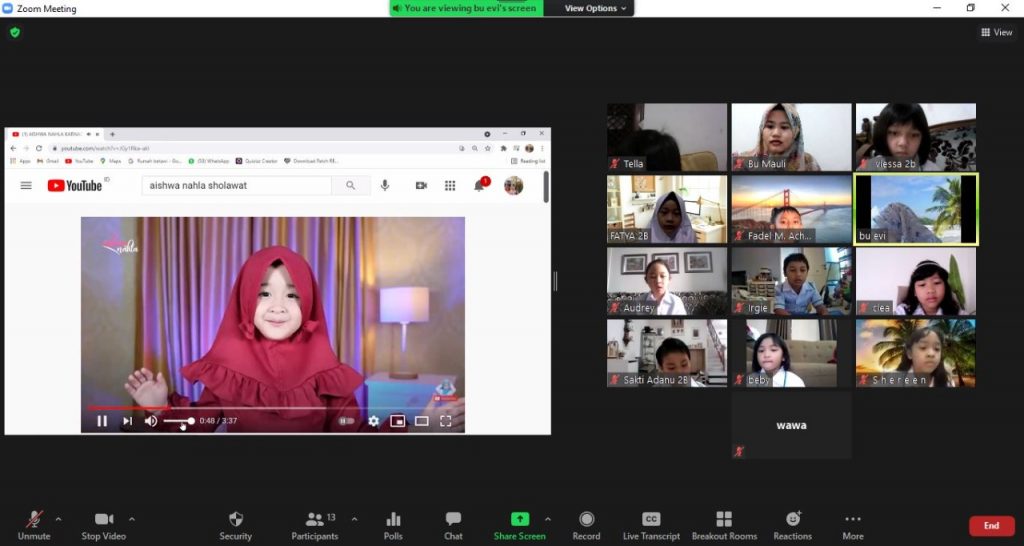The height and width of the screenshot is (546, 1024).
Task: Unmute the microphone
Action: pyautogui.click(x=34, y=520)
